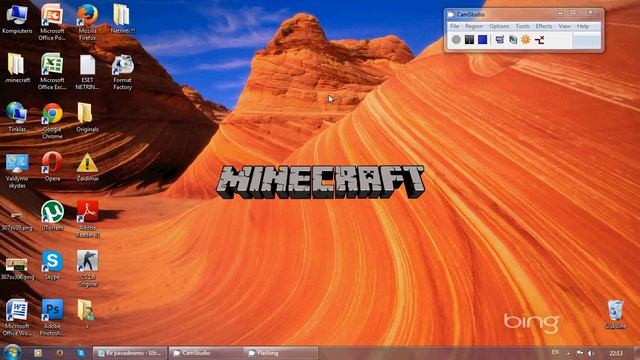Click the pinned Skype taskbar icon
Viewport: 640px width, 360px height.
[81, 353]
